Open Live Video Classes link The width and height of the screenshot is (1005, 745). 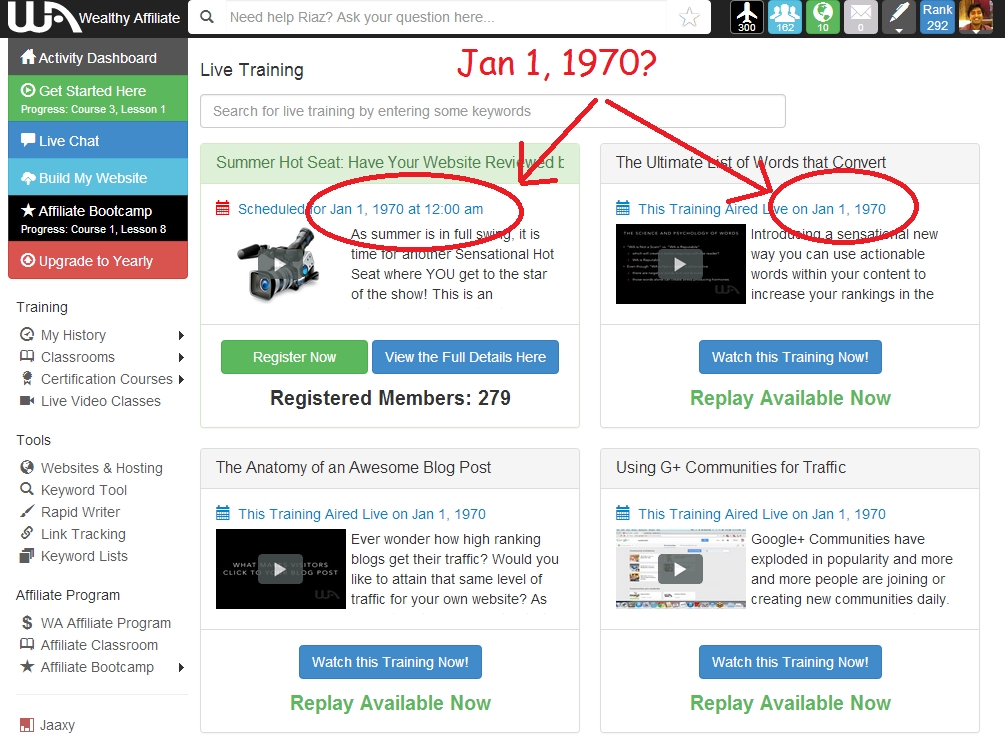tap(101, 401)
